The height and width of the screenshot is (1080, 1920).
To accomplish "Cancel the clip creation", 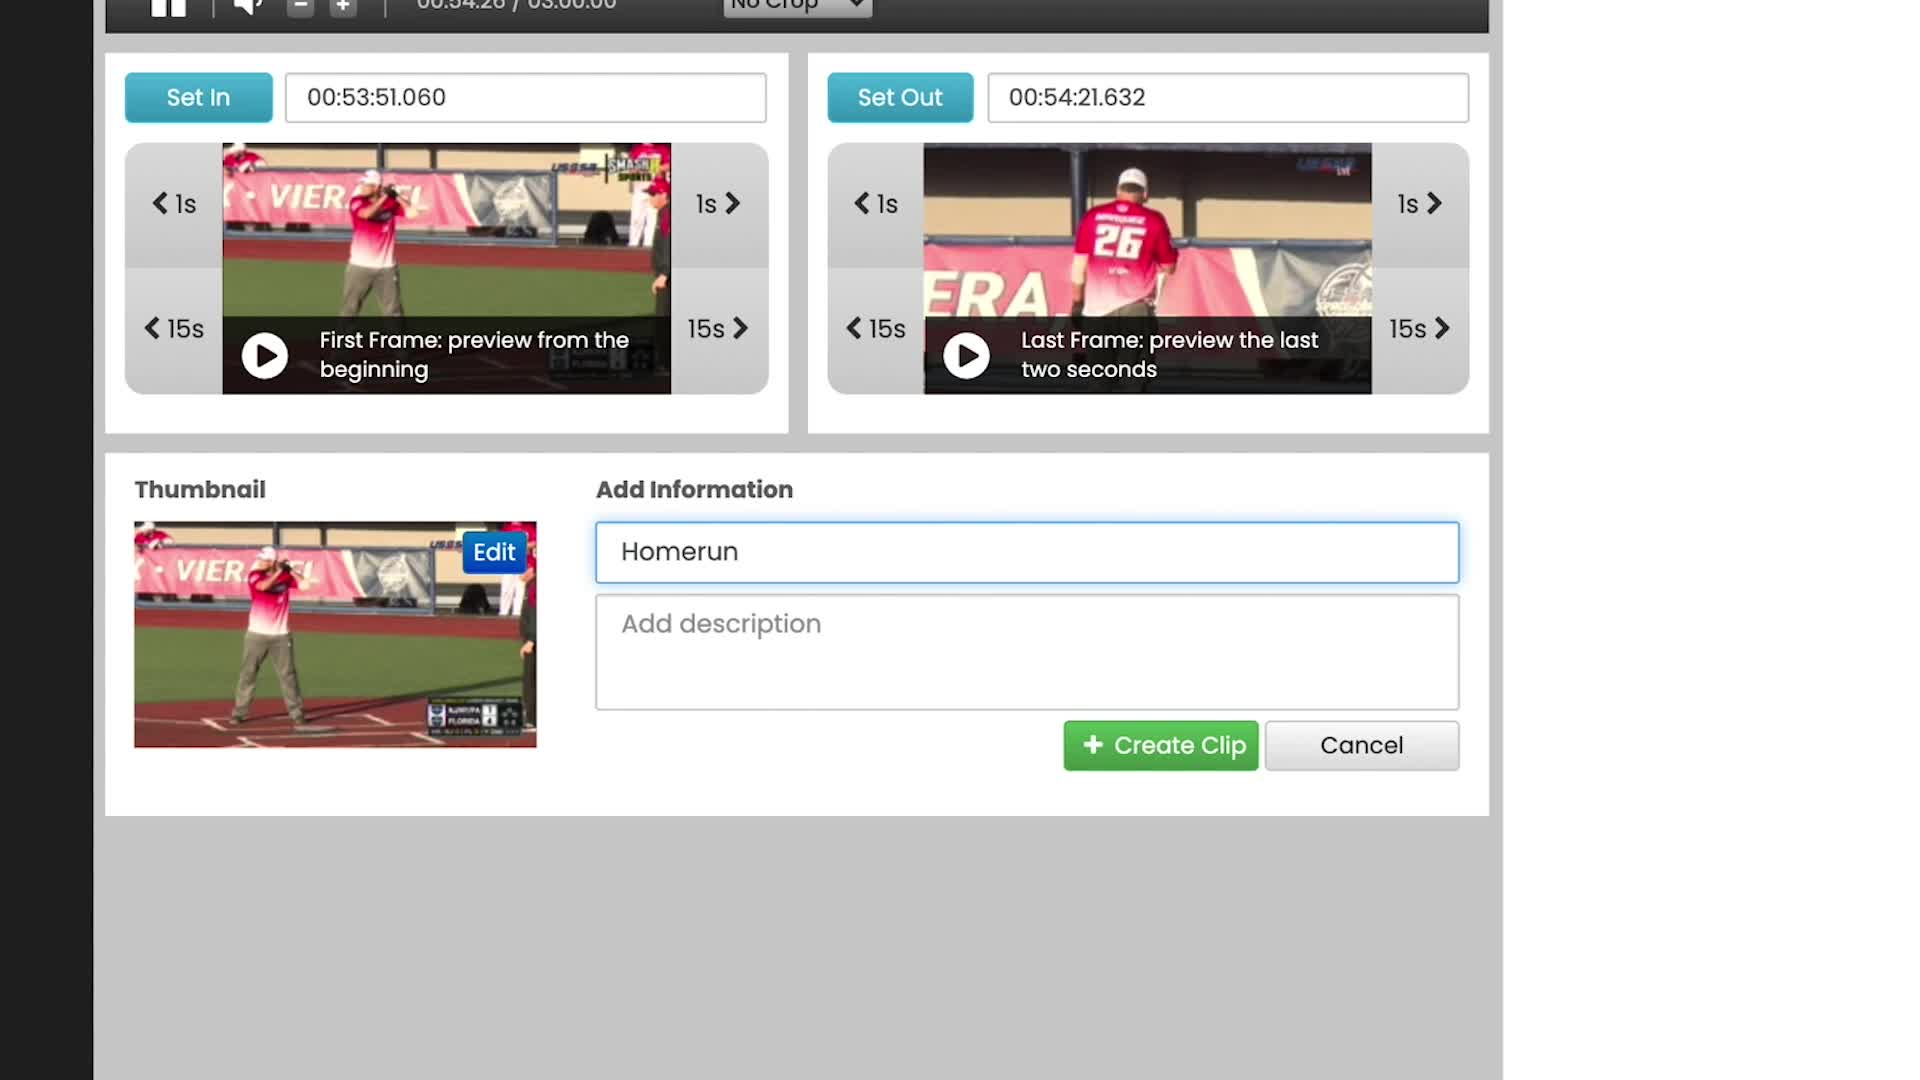I will click(x=1361, y=746).
